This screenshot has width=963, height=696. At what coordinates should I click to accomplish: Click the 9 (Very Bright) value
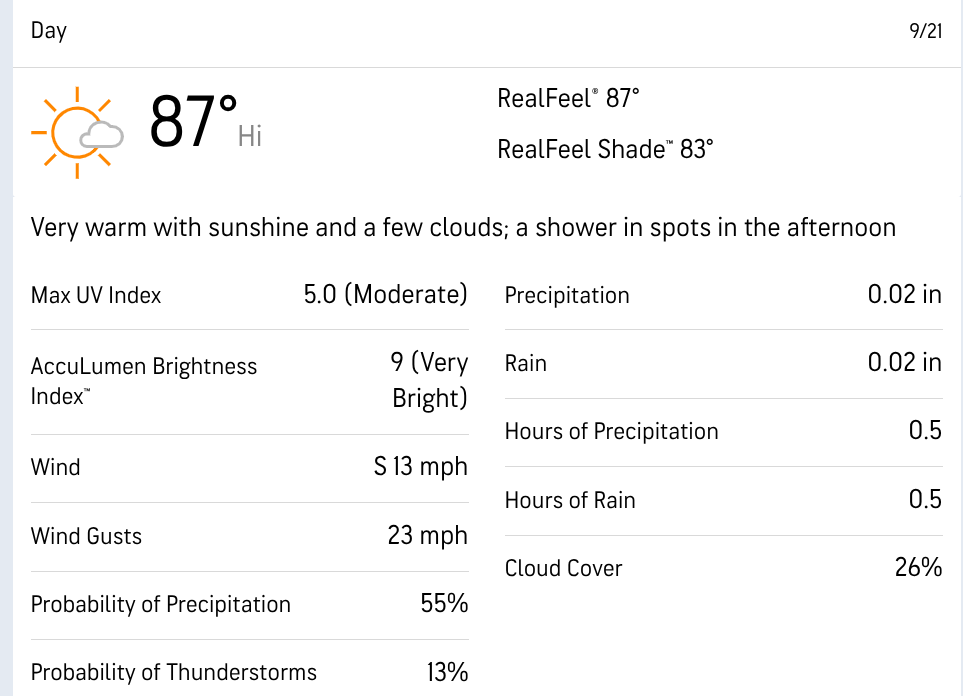[429, 381]
